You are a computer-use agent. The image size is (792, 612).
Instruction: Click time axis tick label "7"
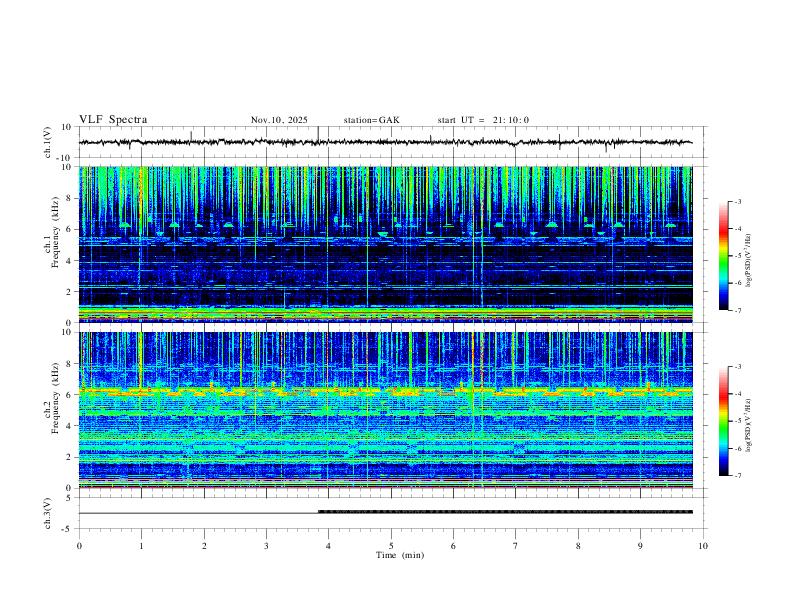[x=516, y=546]
